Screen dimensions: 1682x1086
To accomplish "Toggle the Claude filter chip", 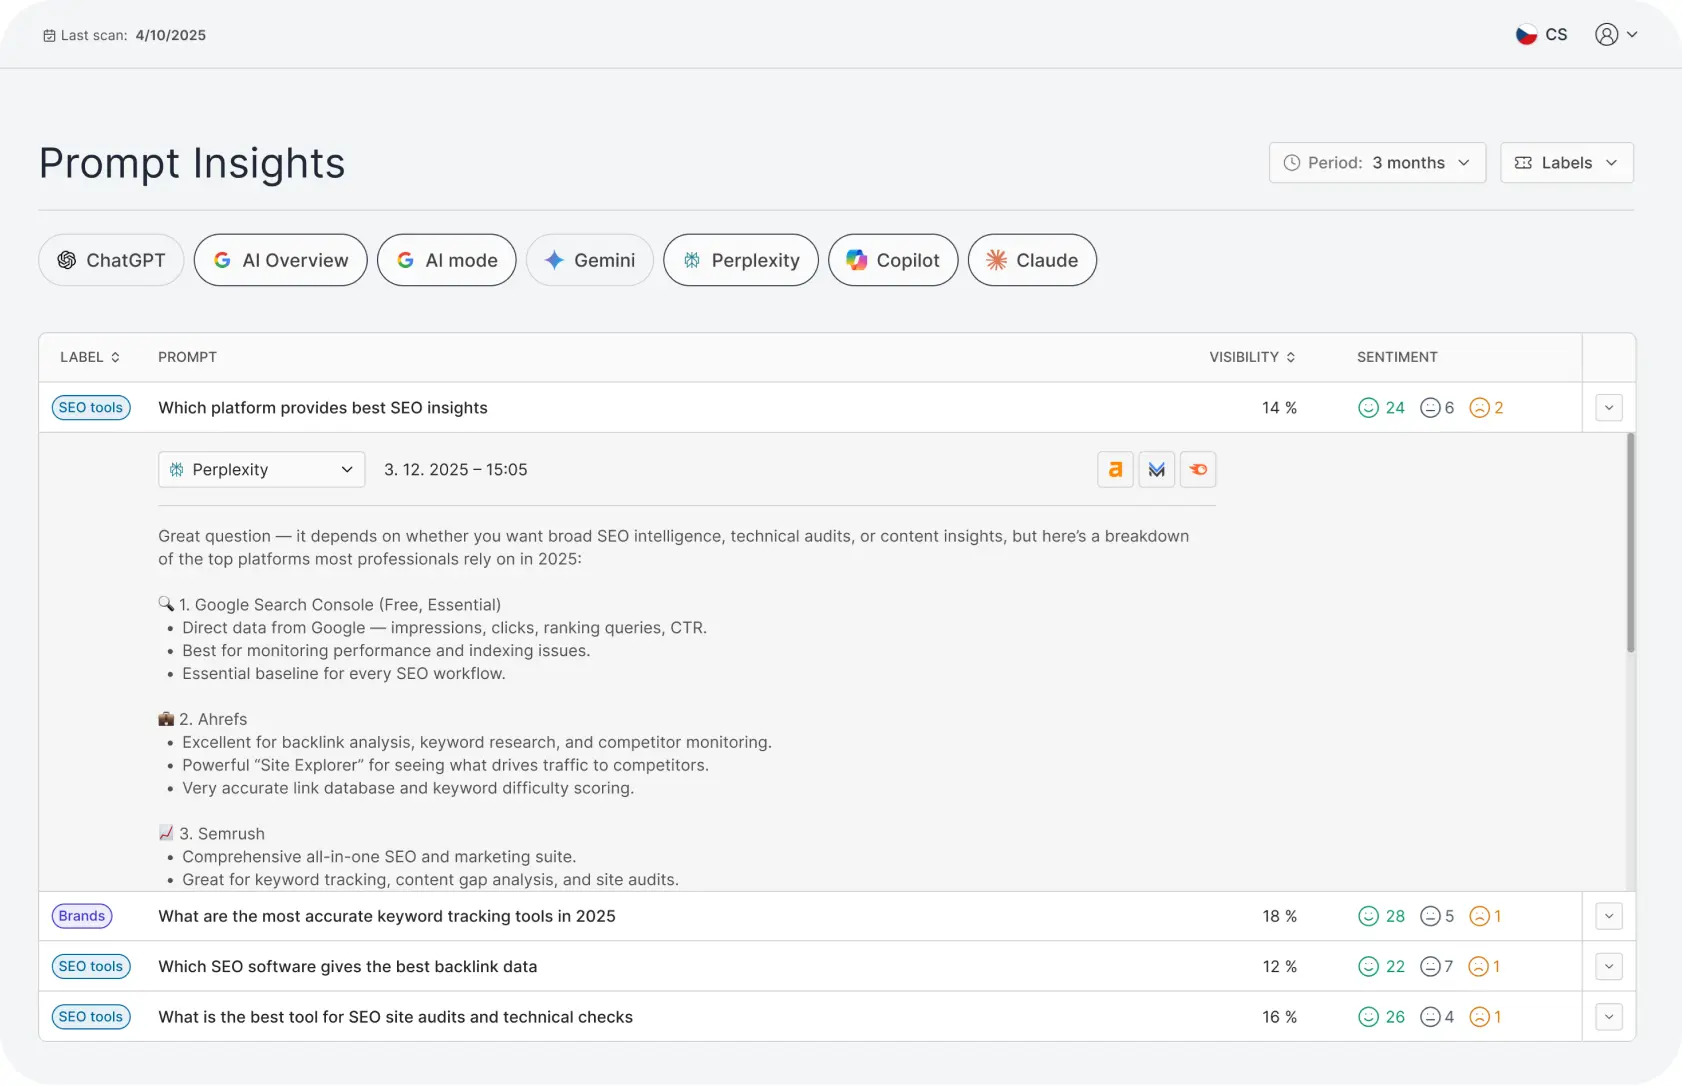I will tap(1032, 260).
